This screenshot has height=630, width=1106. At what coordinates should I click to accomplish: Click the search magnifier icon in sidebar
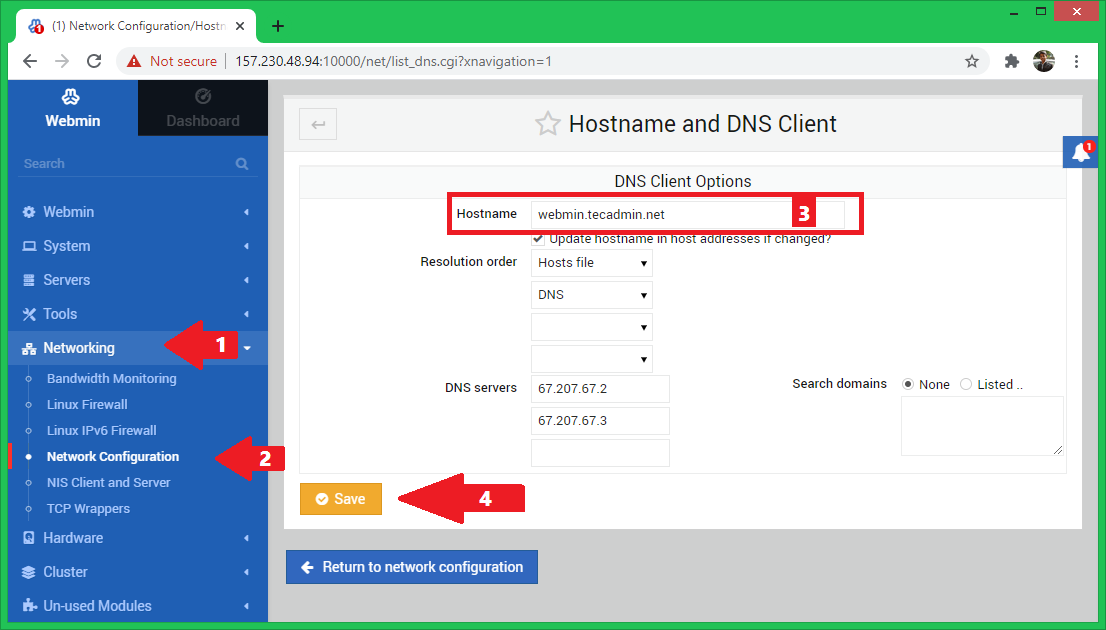pyautogui.click(x=242, y=164)
